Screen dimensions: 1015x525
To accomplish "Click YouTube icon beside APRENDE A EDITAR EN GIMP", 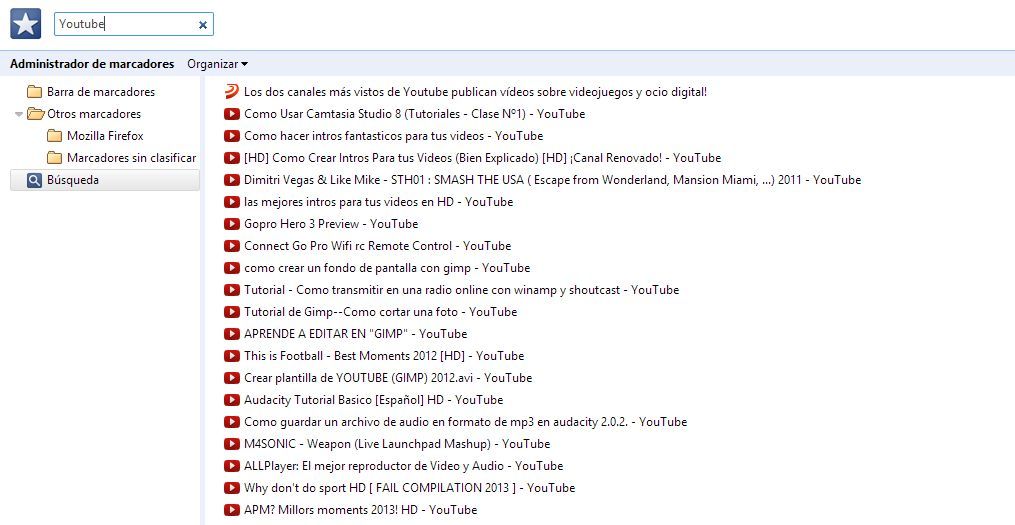I will click(x=232, y=334).
